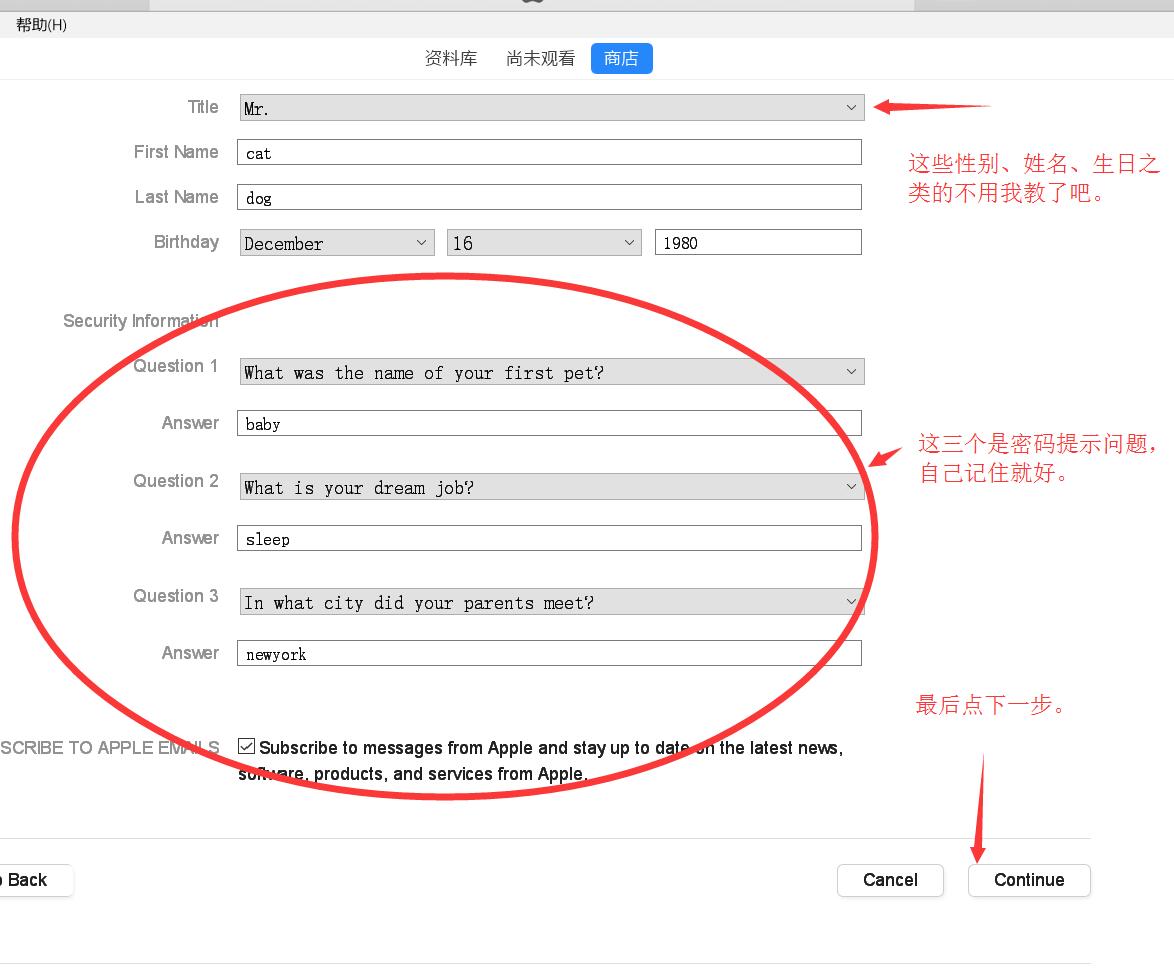Select the Last Name field containing dog

[x=548, y=196]
